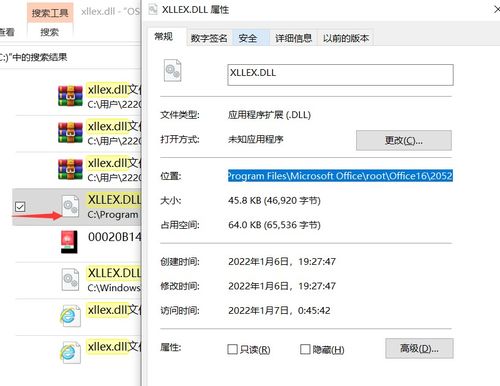Click the first Internet Explorer xllex.dll icon

[x=70, y=316]
